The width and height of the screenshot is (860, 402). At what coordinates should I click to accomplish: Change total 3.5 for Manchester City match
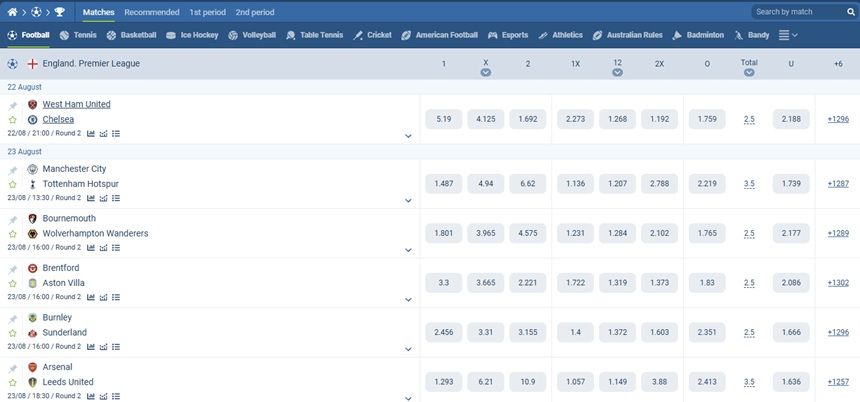click(x=749, y=184)
